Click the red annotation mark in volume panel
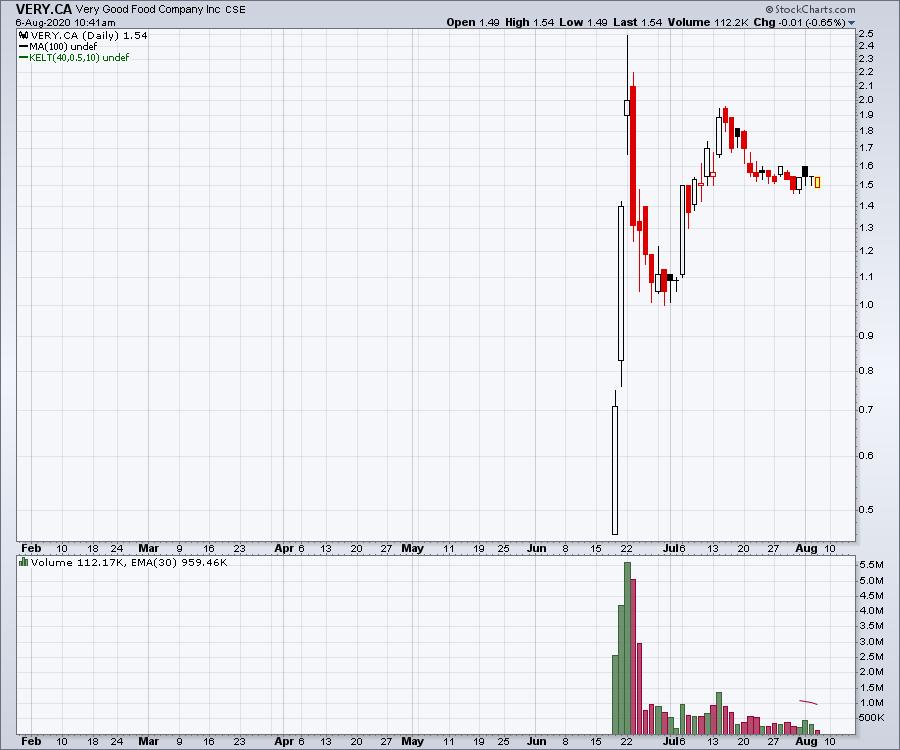Screen dimensions: 900x750 (x=808, y=702)
